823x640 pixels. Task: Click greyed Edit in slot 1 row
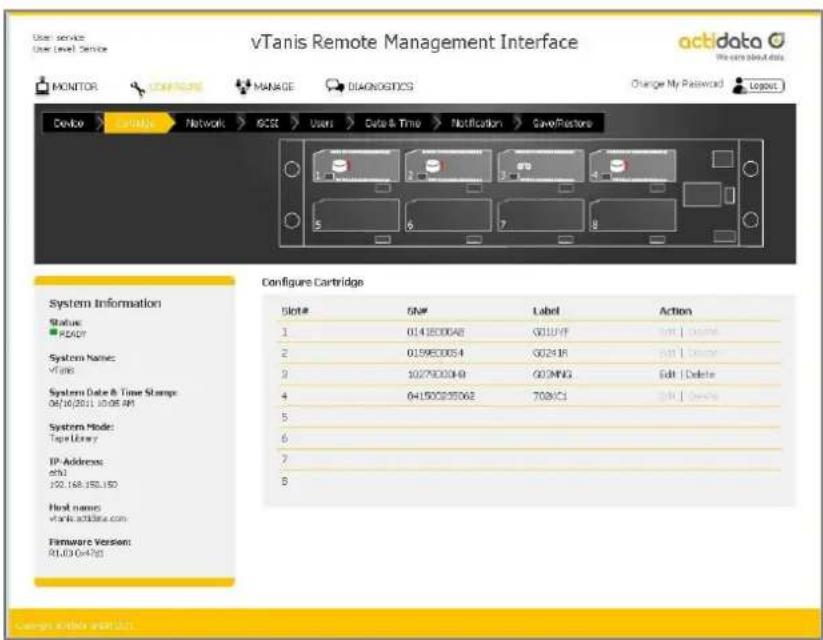667,332
